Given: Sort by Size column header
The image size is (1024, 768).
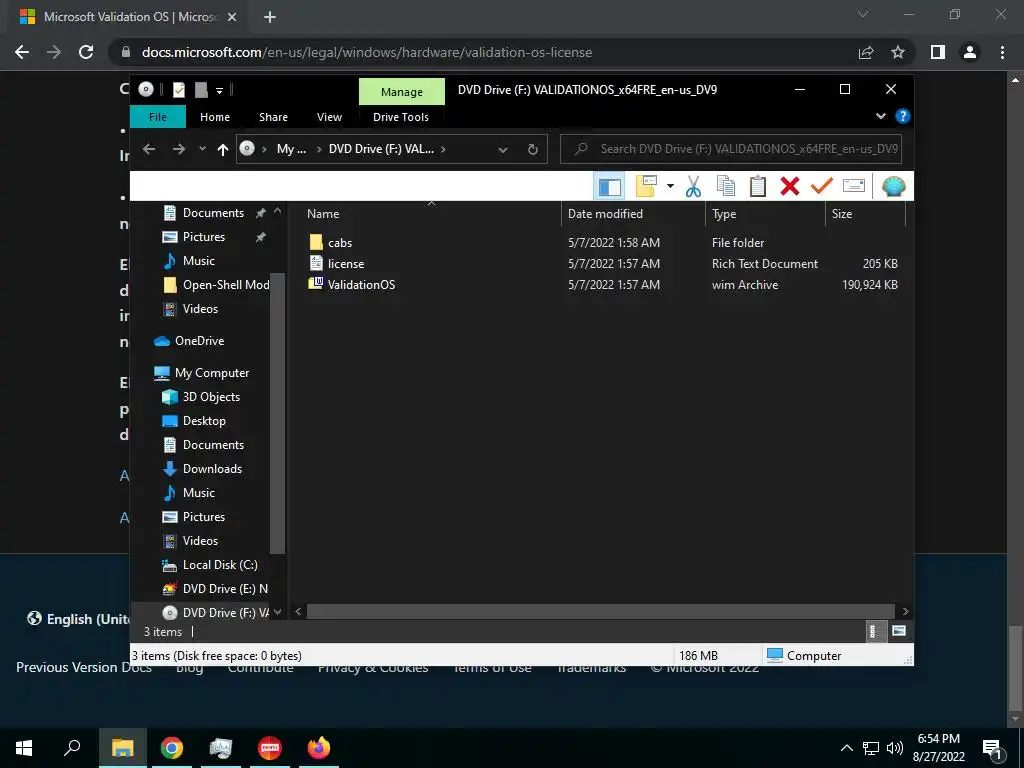Looking at the screenshot, I should (x=865, y=214).
